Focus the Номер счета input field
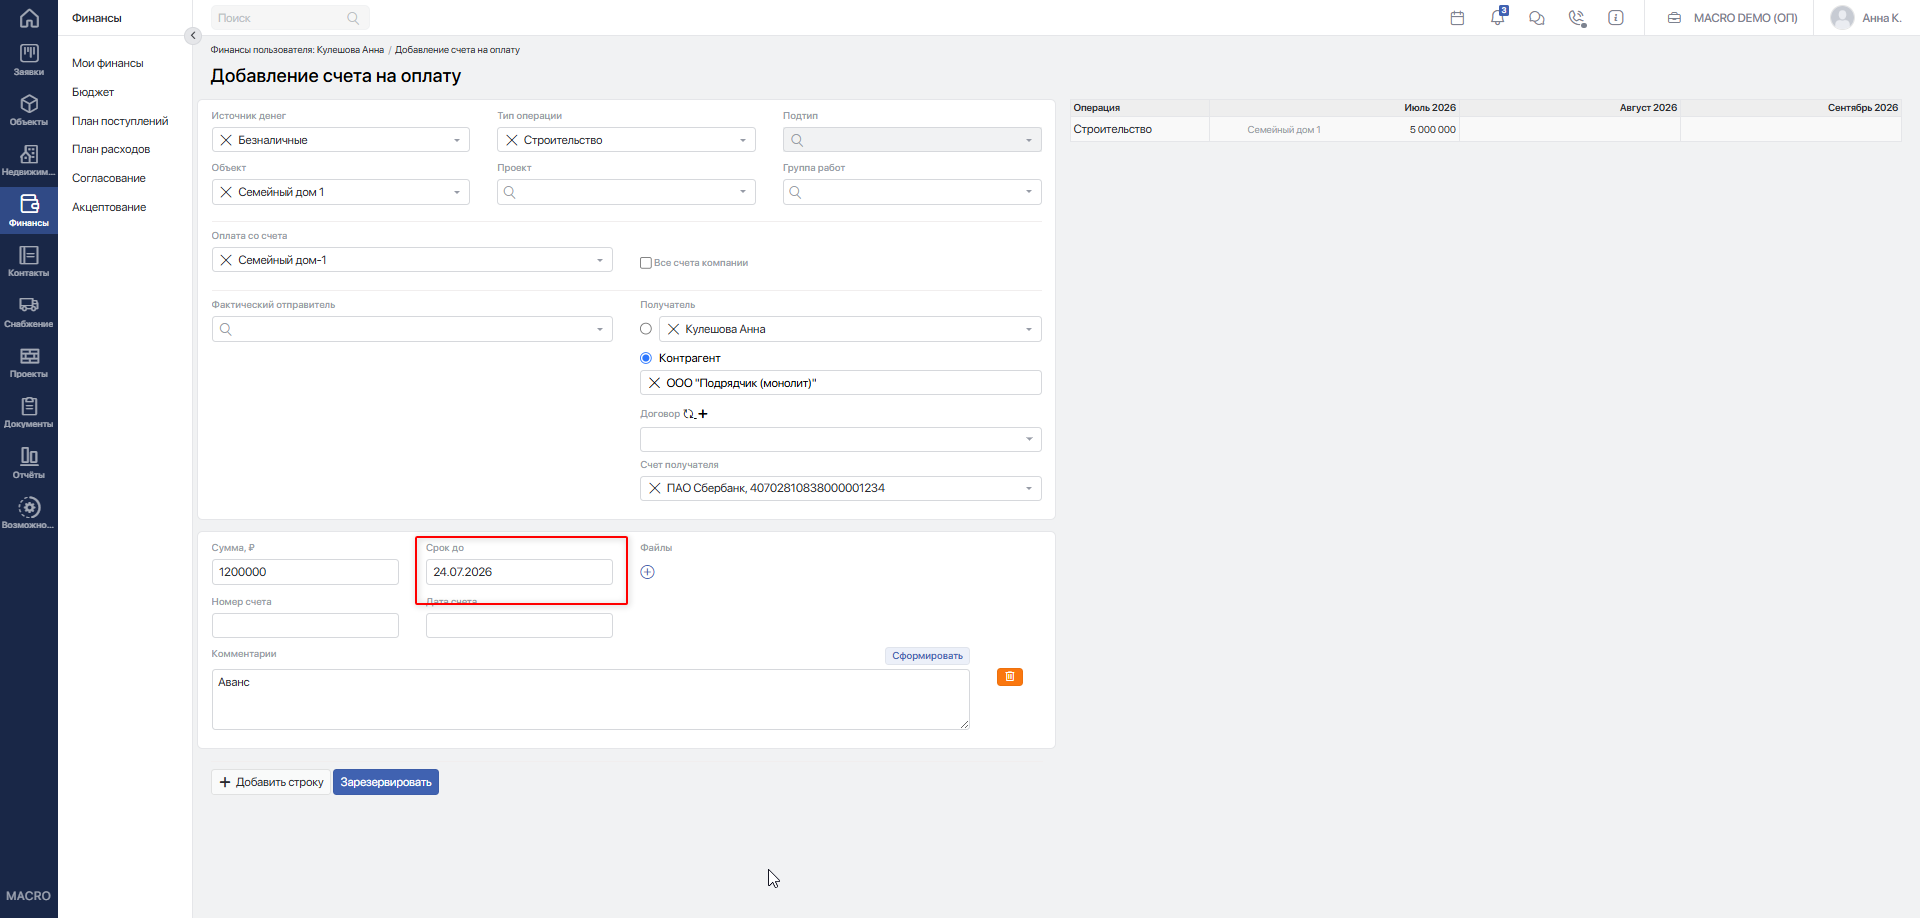The height and width of the screenshot is (918, 1920). pos(305,626)
